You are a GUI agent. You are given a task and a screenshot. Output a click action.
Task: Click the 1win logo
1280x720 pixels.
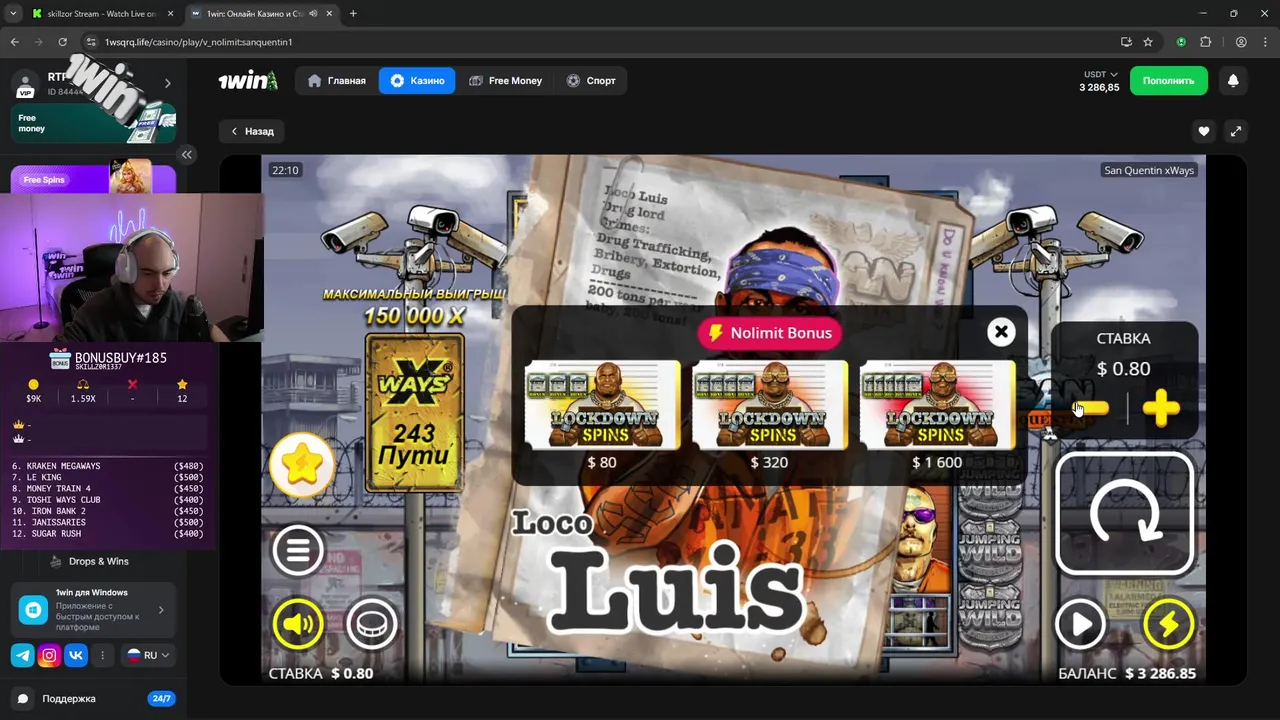pos(248,81)
